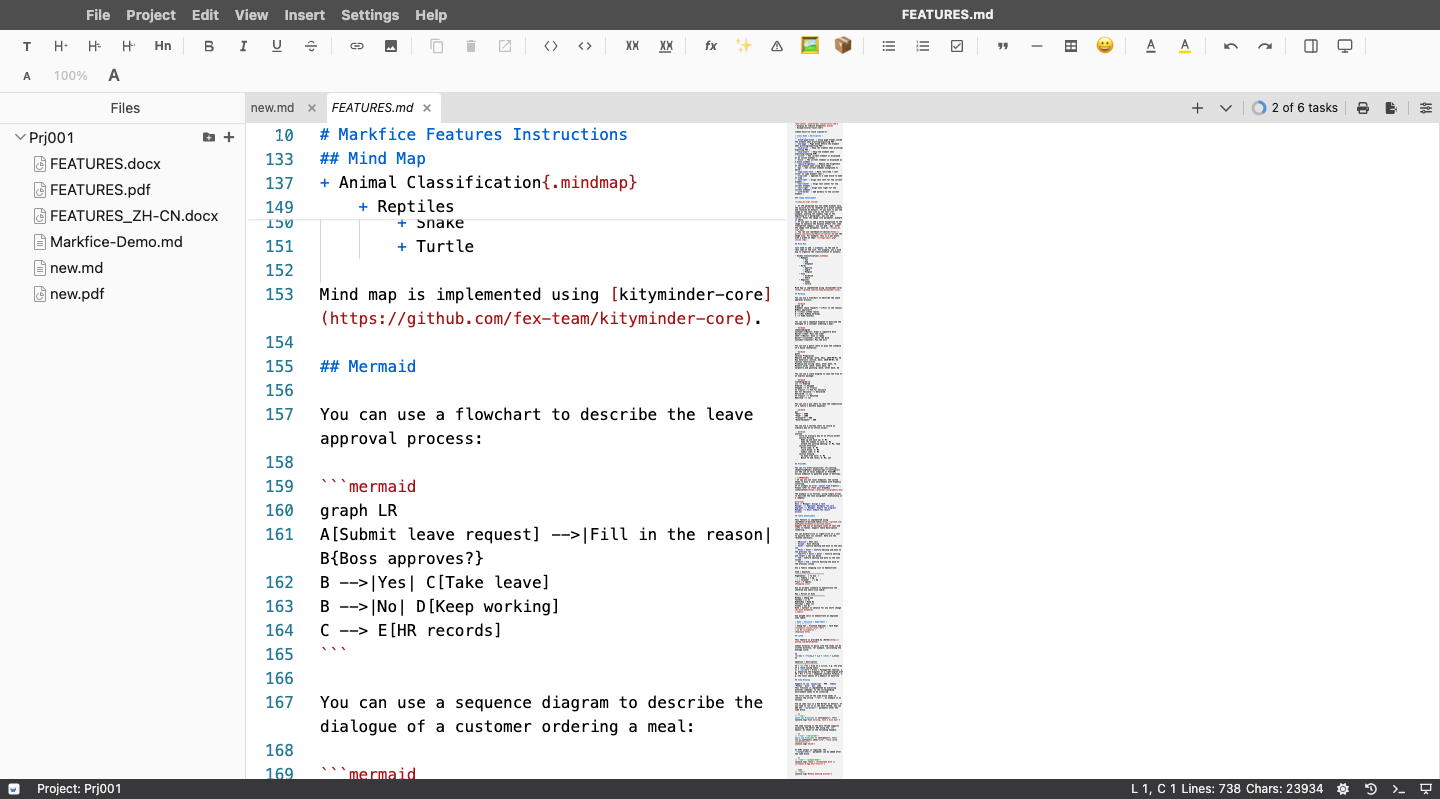Toggle presentation screen mode
1440x799 pixels.
(x=1345, y=46)
